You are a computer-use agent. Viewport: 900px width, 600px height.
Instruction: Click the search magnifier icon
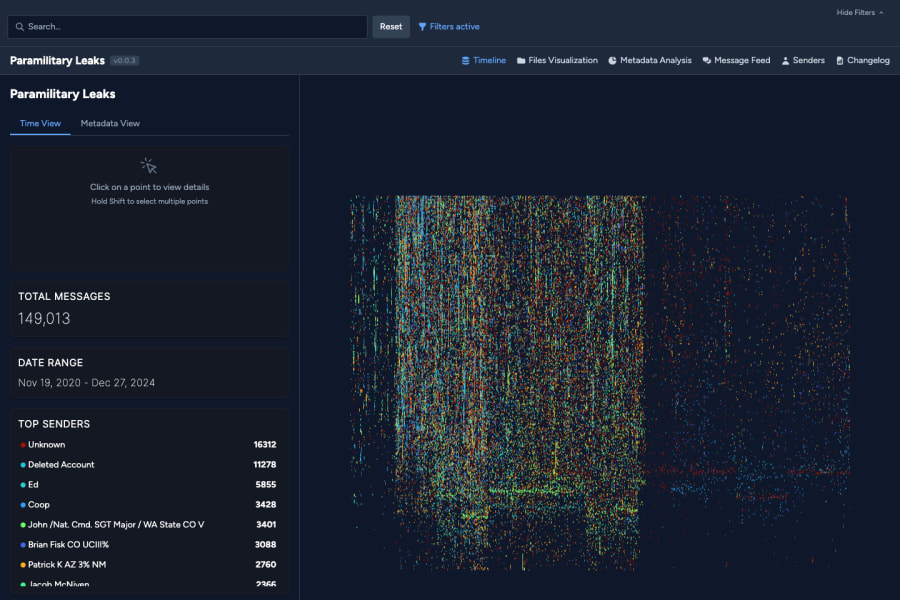click(x=20, y=26)
